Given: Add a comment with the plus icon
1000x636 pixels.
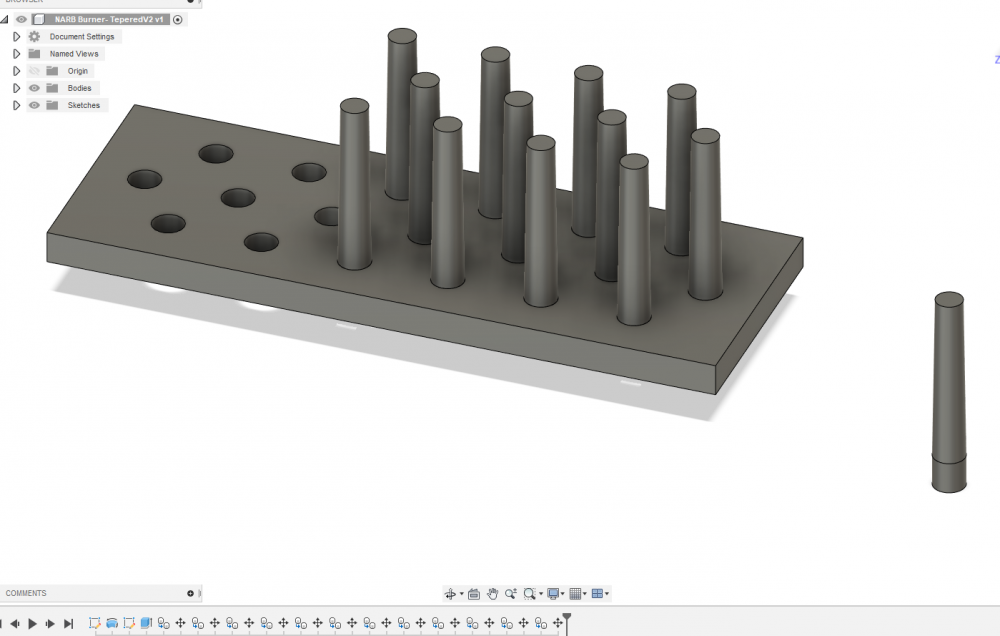Looking at the screenshot, I should tap(190, 593).
